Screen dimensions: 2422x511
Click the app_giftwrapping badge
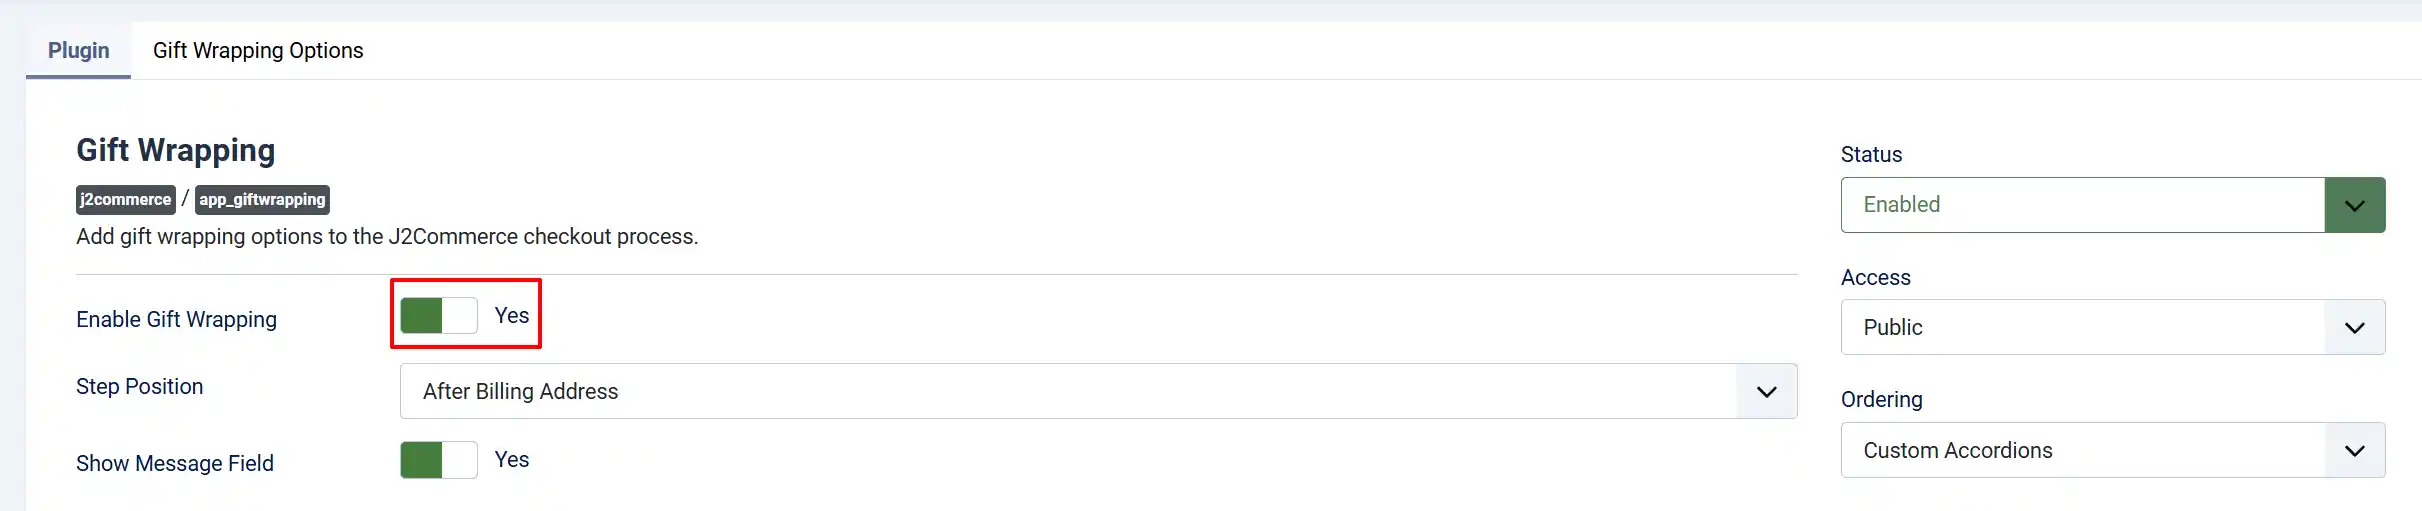pyautogui.click(x=262, y=199)
